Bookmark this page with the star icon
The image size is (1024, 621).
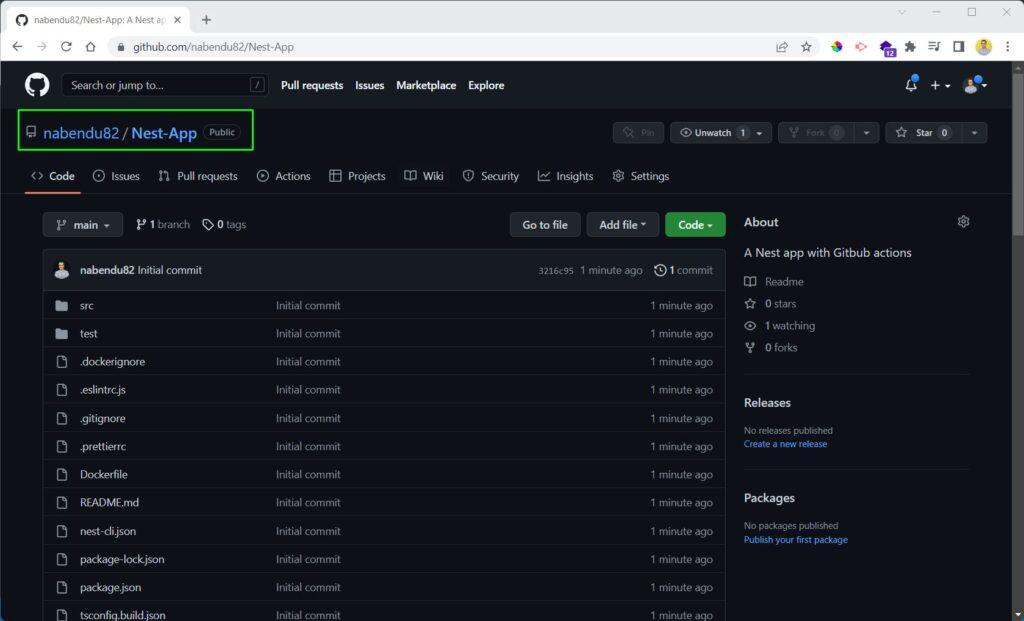tap(807, 46)
